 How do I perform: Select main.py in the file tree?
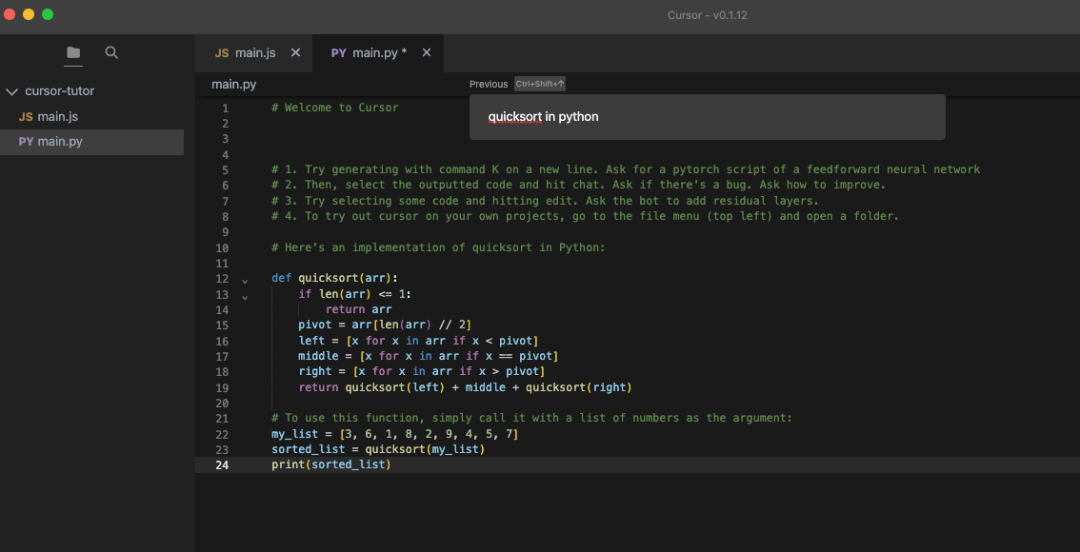92,142
